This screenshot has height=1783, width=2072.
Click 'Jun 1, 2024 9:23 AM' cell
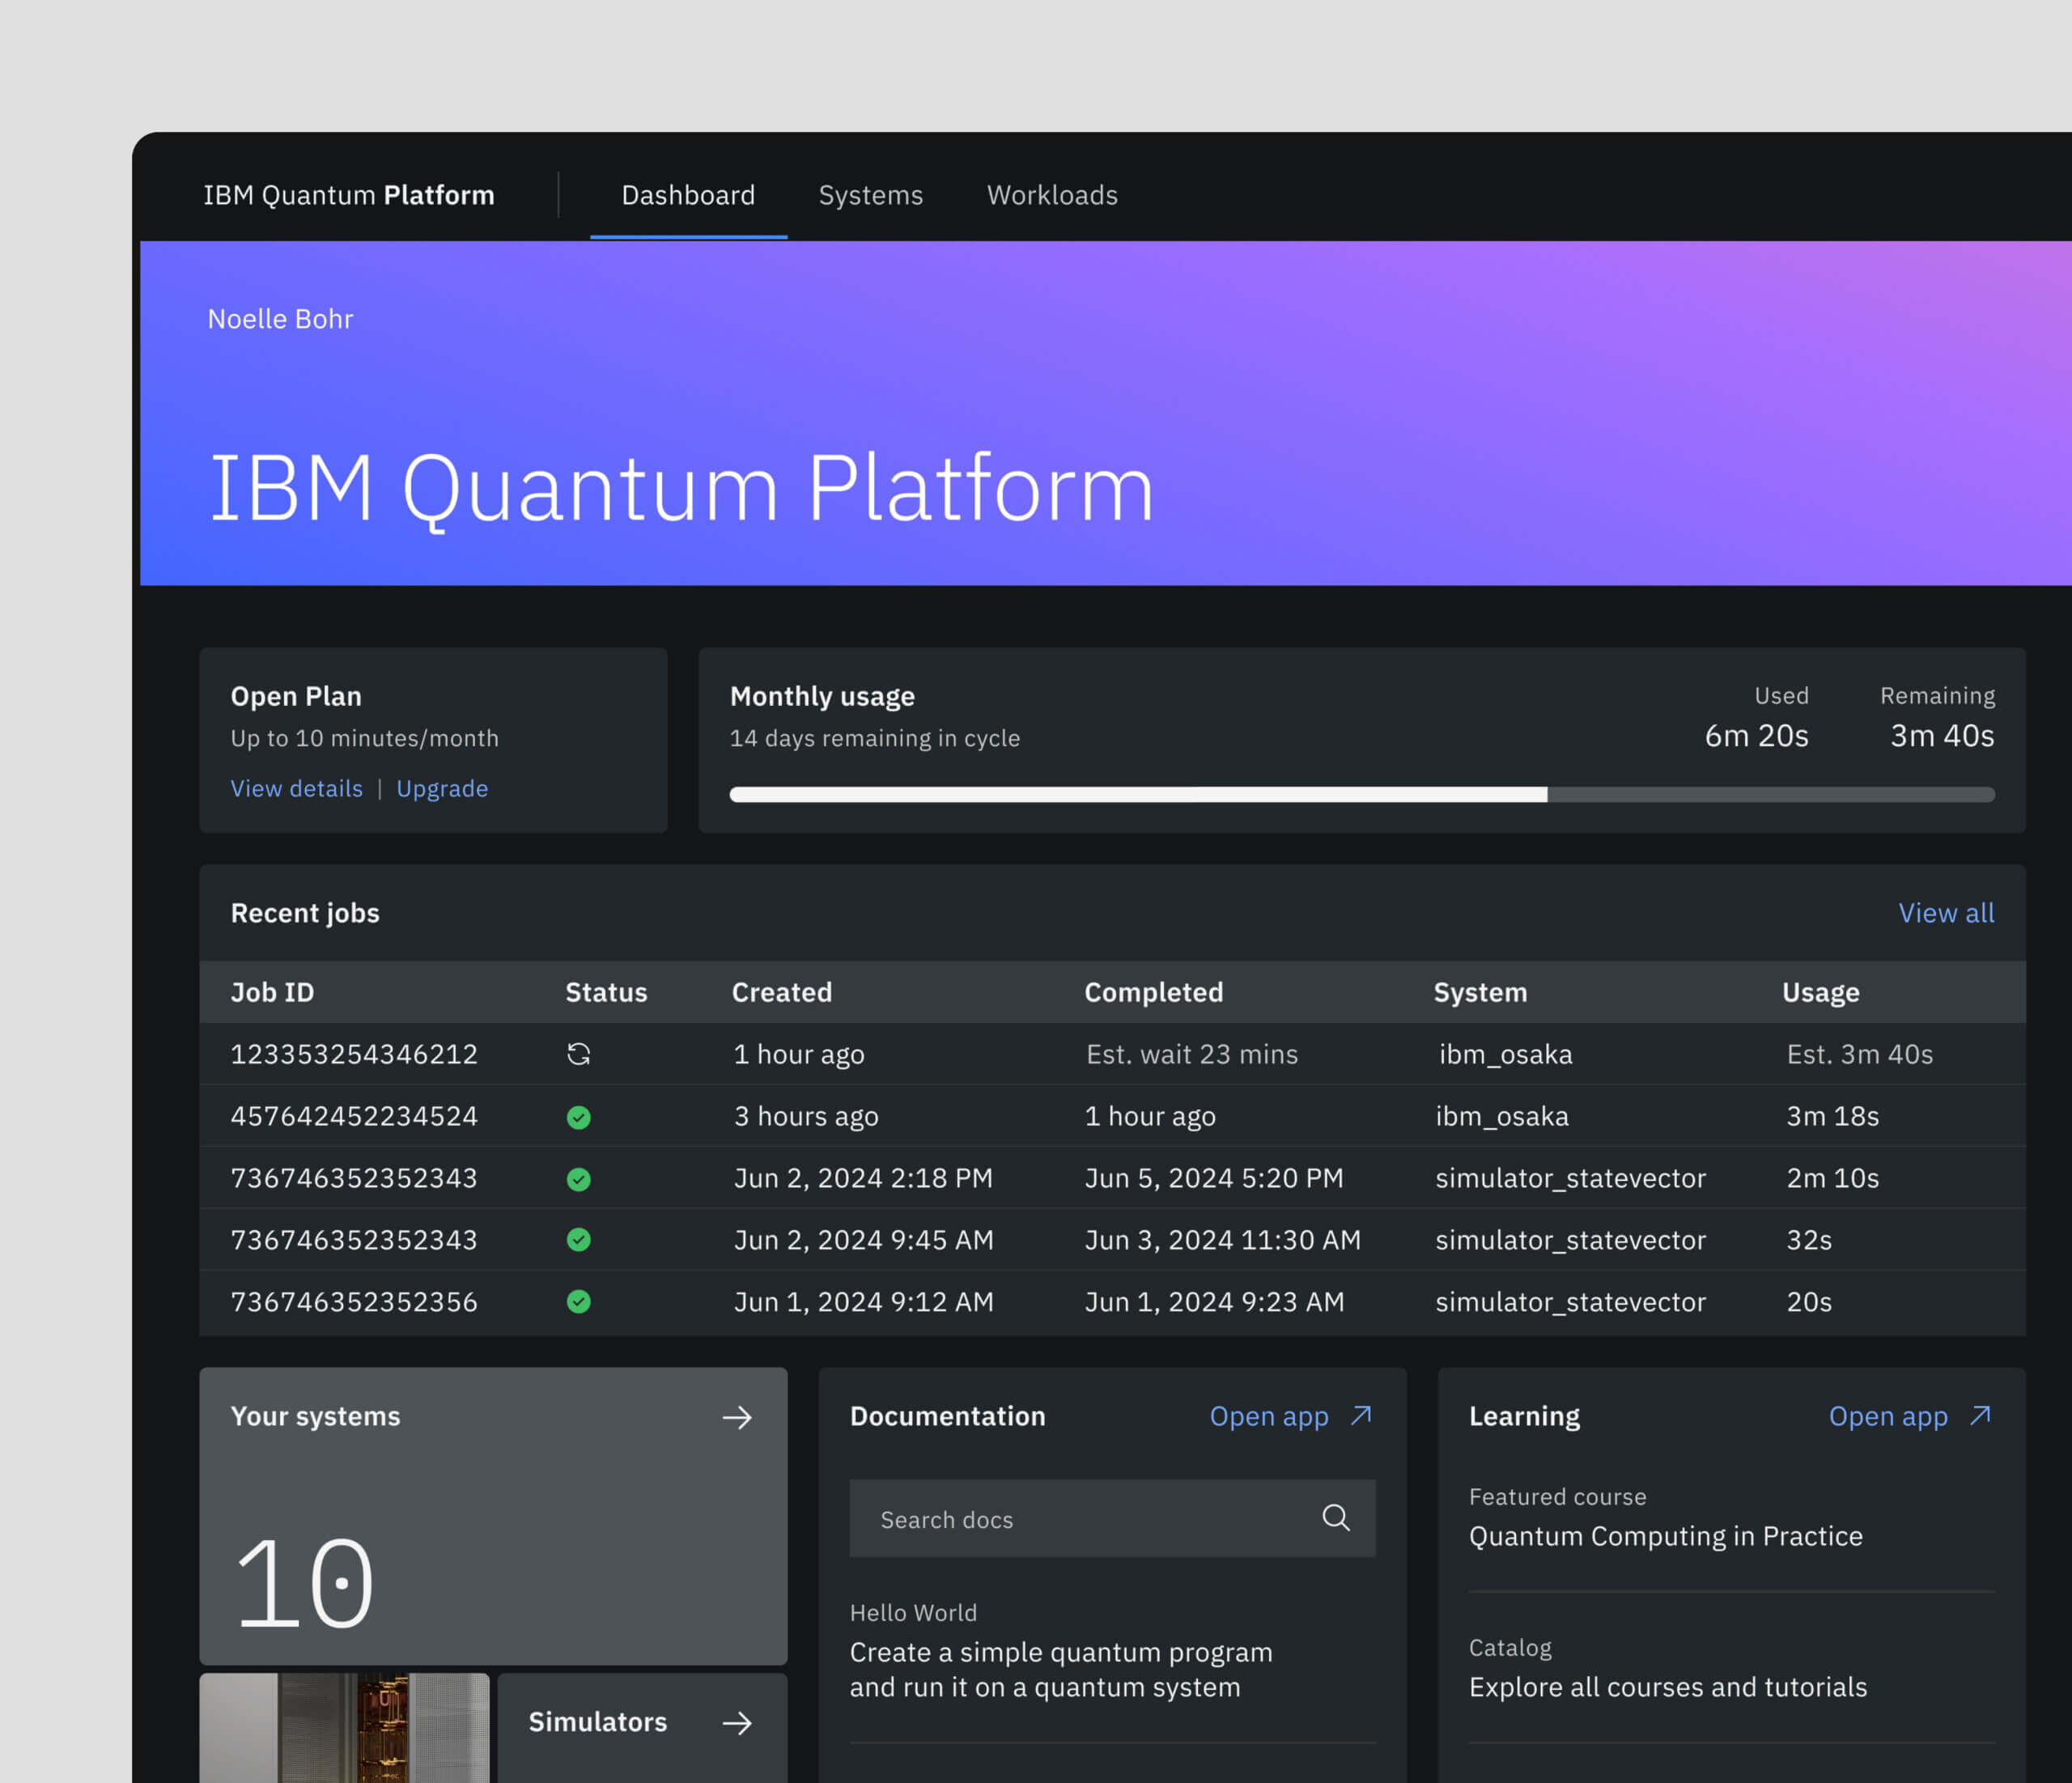pyautogui.click(x=1215, y=1302)
